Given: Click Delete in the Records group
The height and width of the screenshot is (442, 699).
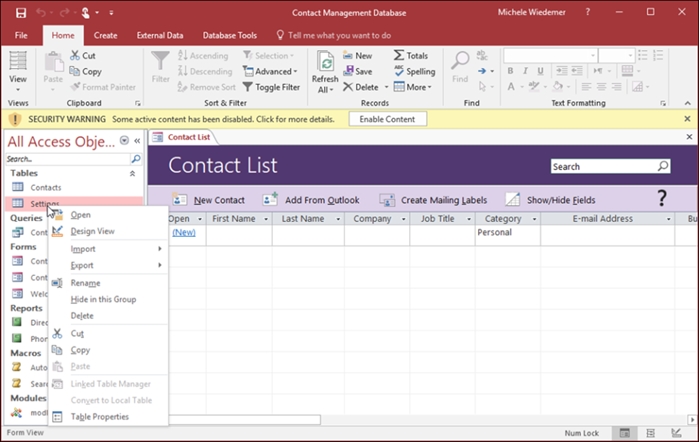Looking at the screenshot, I should coord(361,87).
